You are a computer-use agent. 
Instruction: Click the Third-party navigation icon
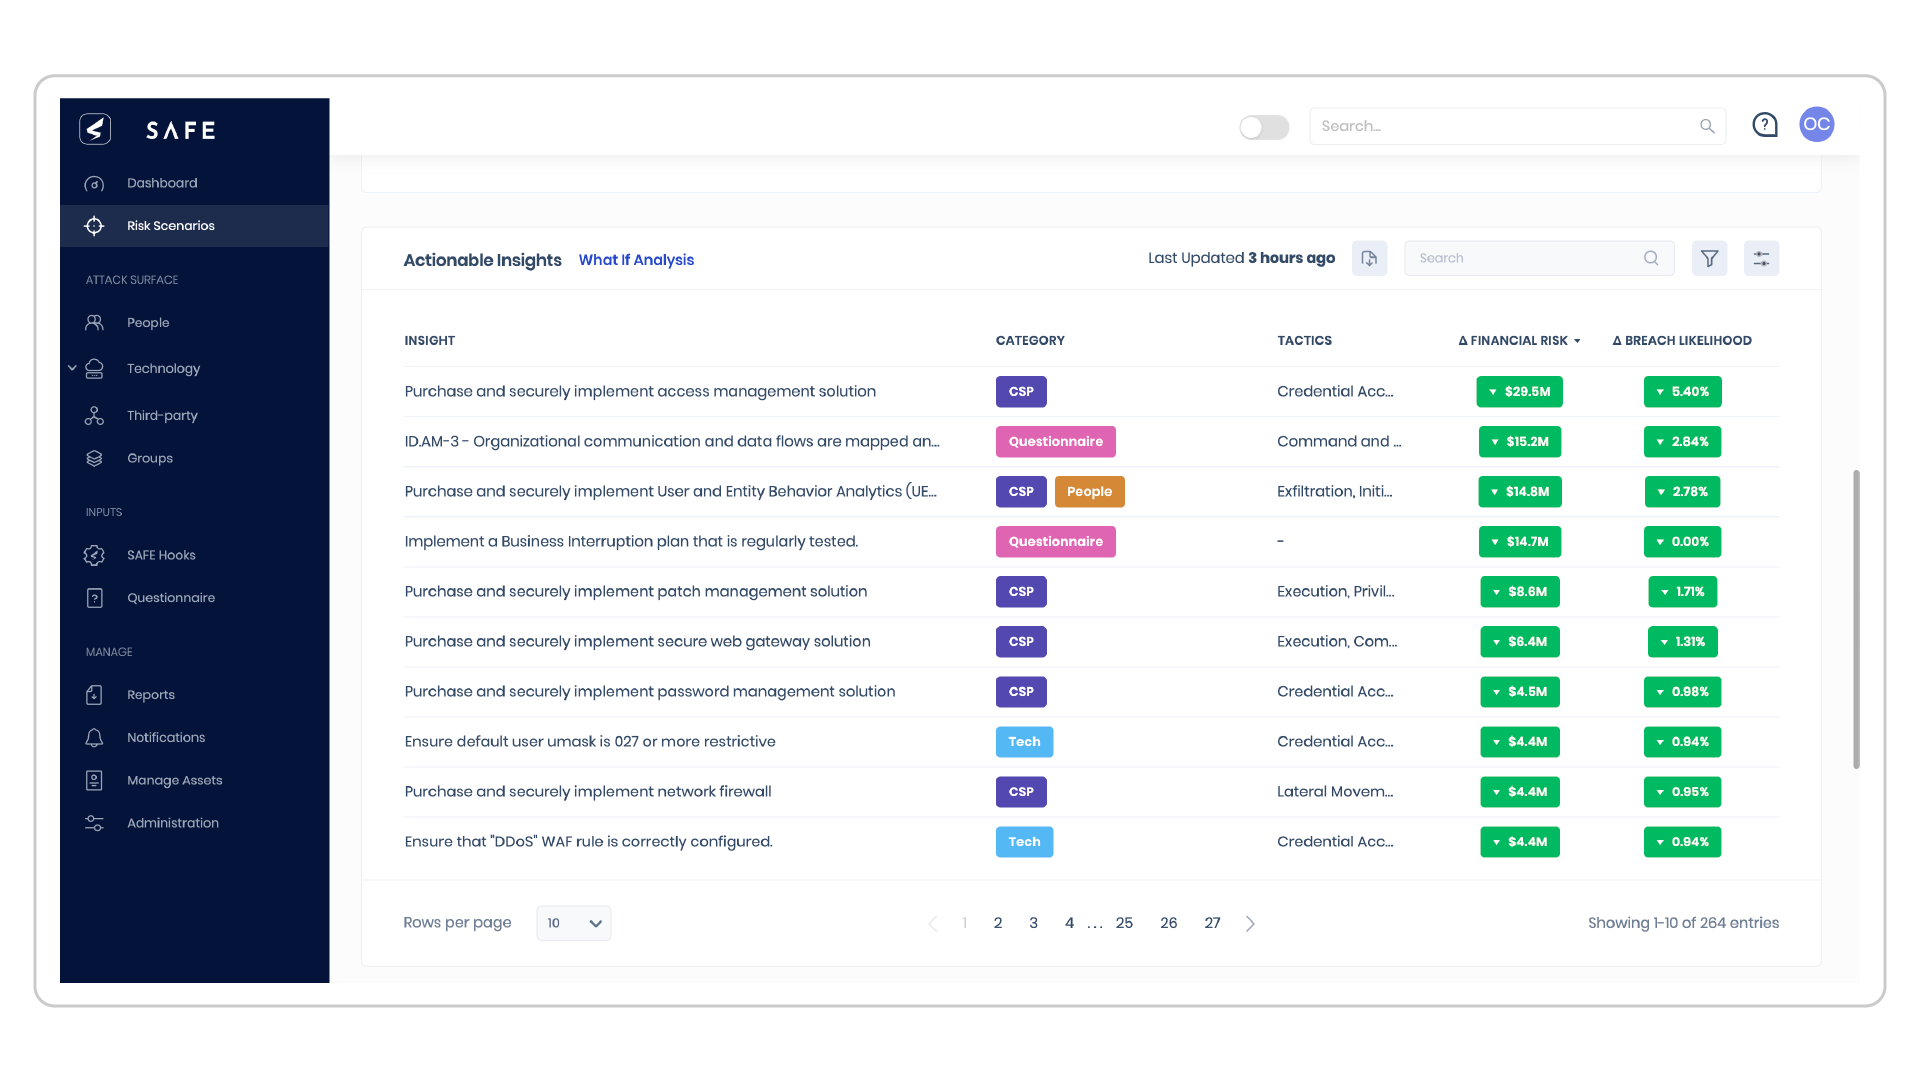[x=95, y=414]
